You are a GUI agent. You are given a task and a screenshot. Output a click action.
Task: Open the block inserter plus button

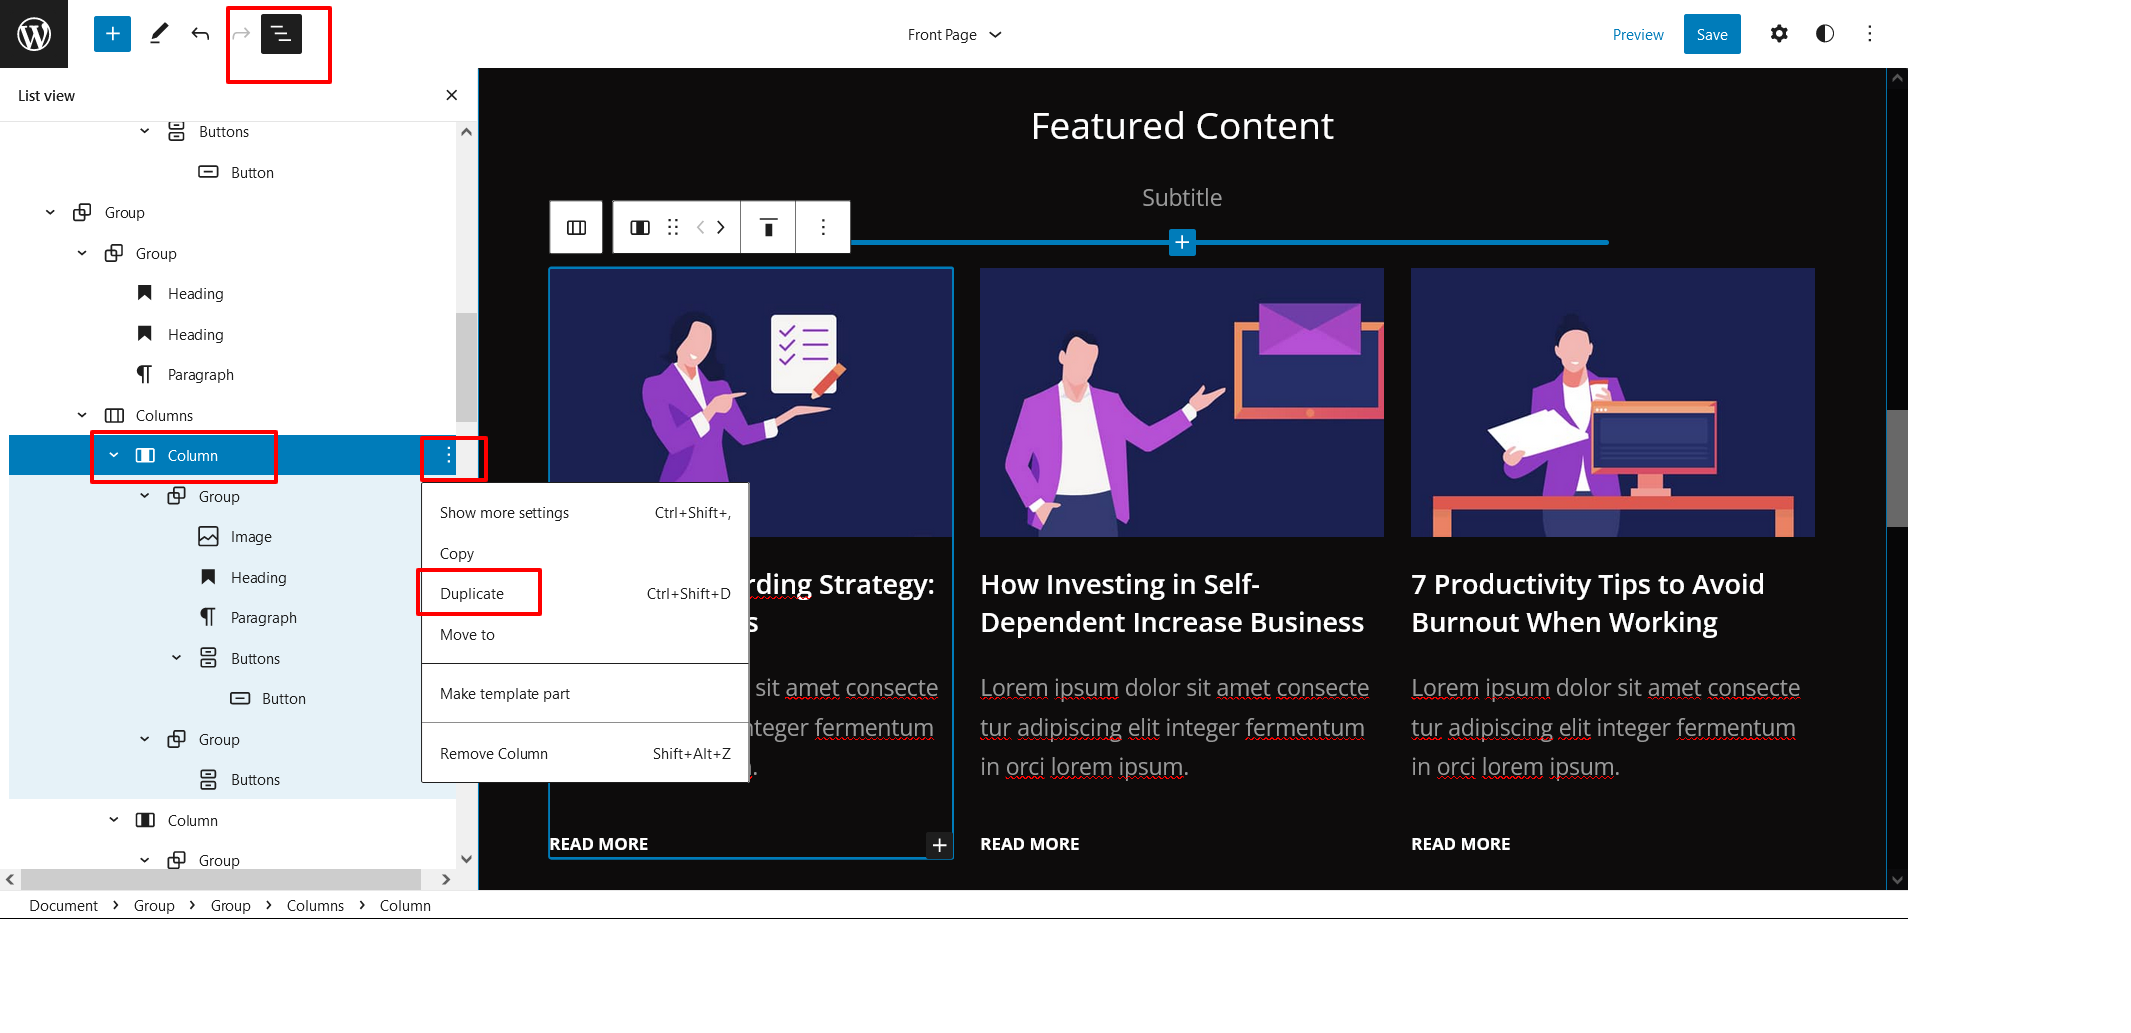(112, 34)
